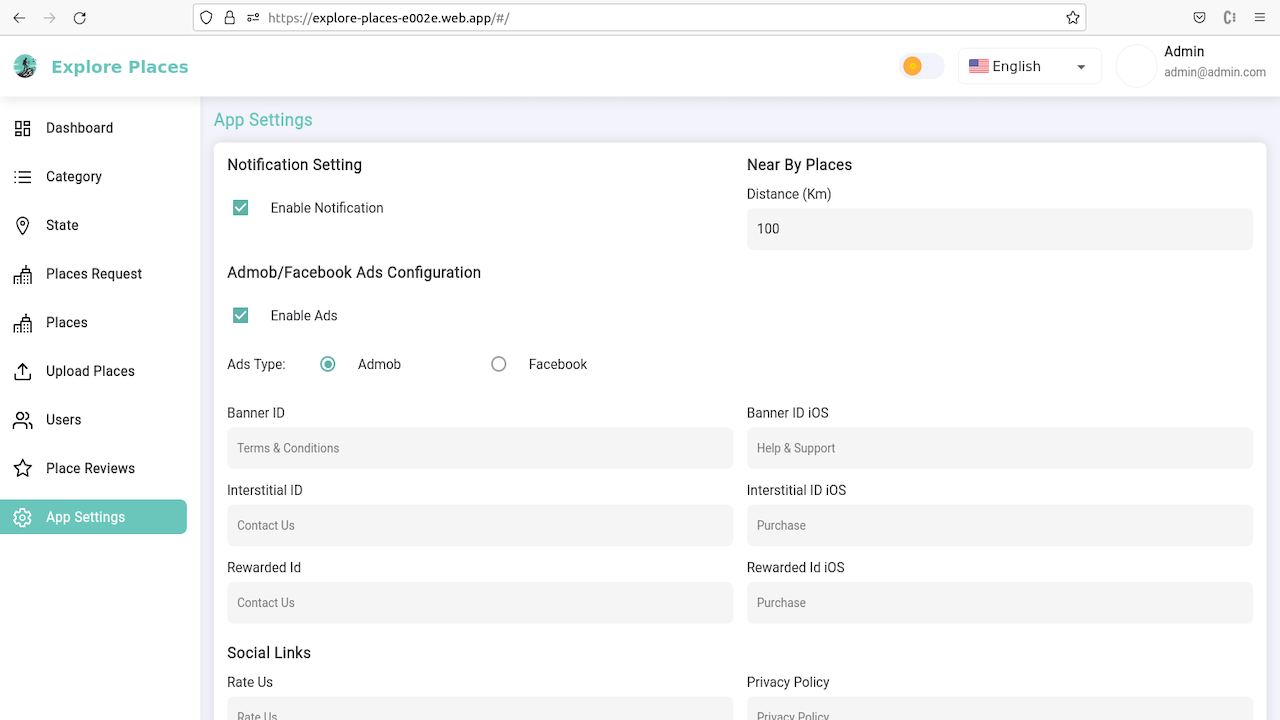
Task: Click the Banner ID input field
Action: point(480,448)
